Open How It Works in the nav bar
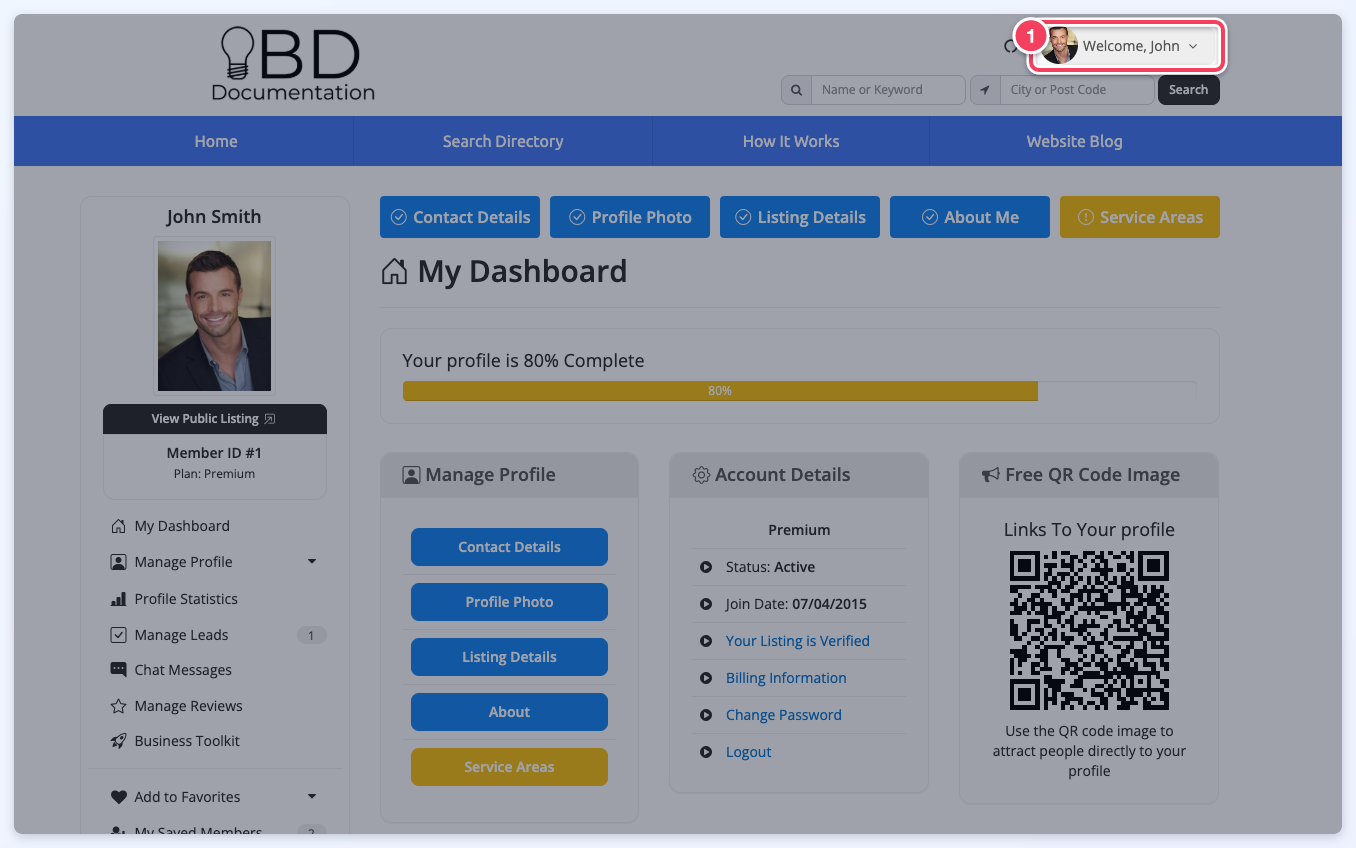 click(791, 141)
